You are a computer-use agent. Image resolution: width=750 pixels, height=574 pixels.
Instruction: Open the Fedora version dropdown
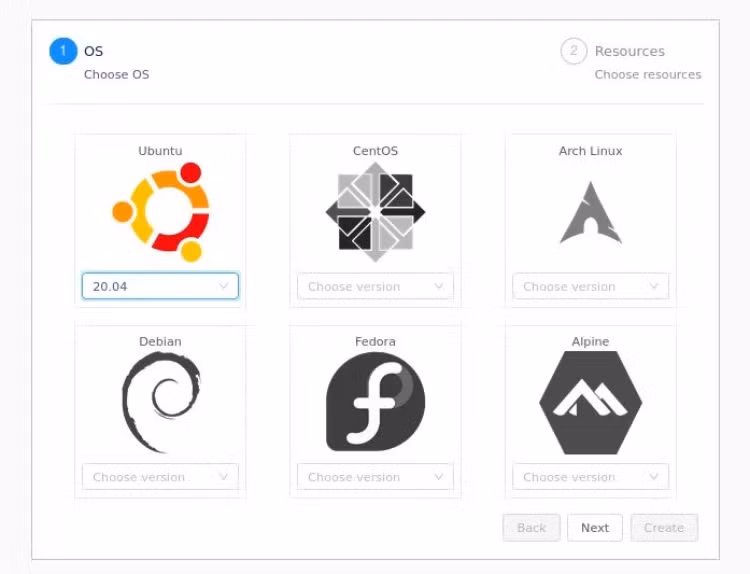click(x=375, y=476)
